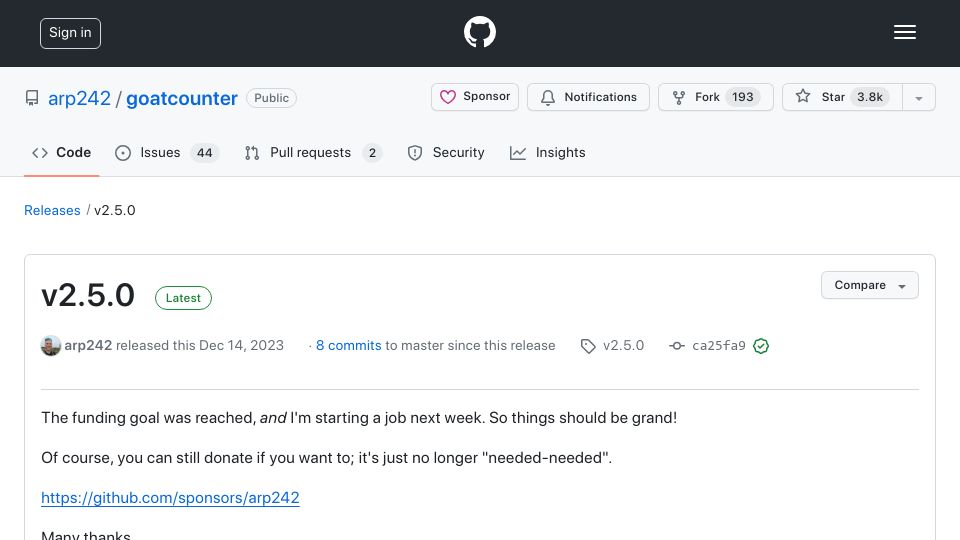Click the pull requests counter badge 2
The image size is (960, 540).
372,152
